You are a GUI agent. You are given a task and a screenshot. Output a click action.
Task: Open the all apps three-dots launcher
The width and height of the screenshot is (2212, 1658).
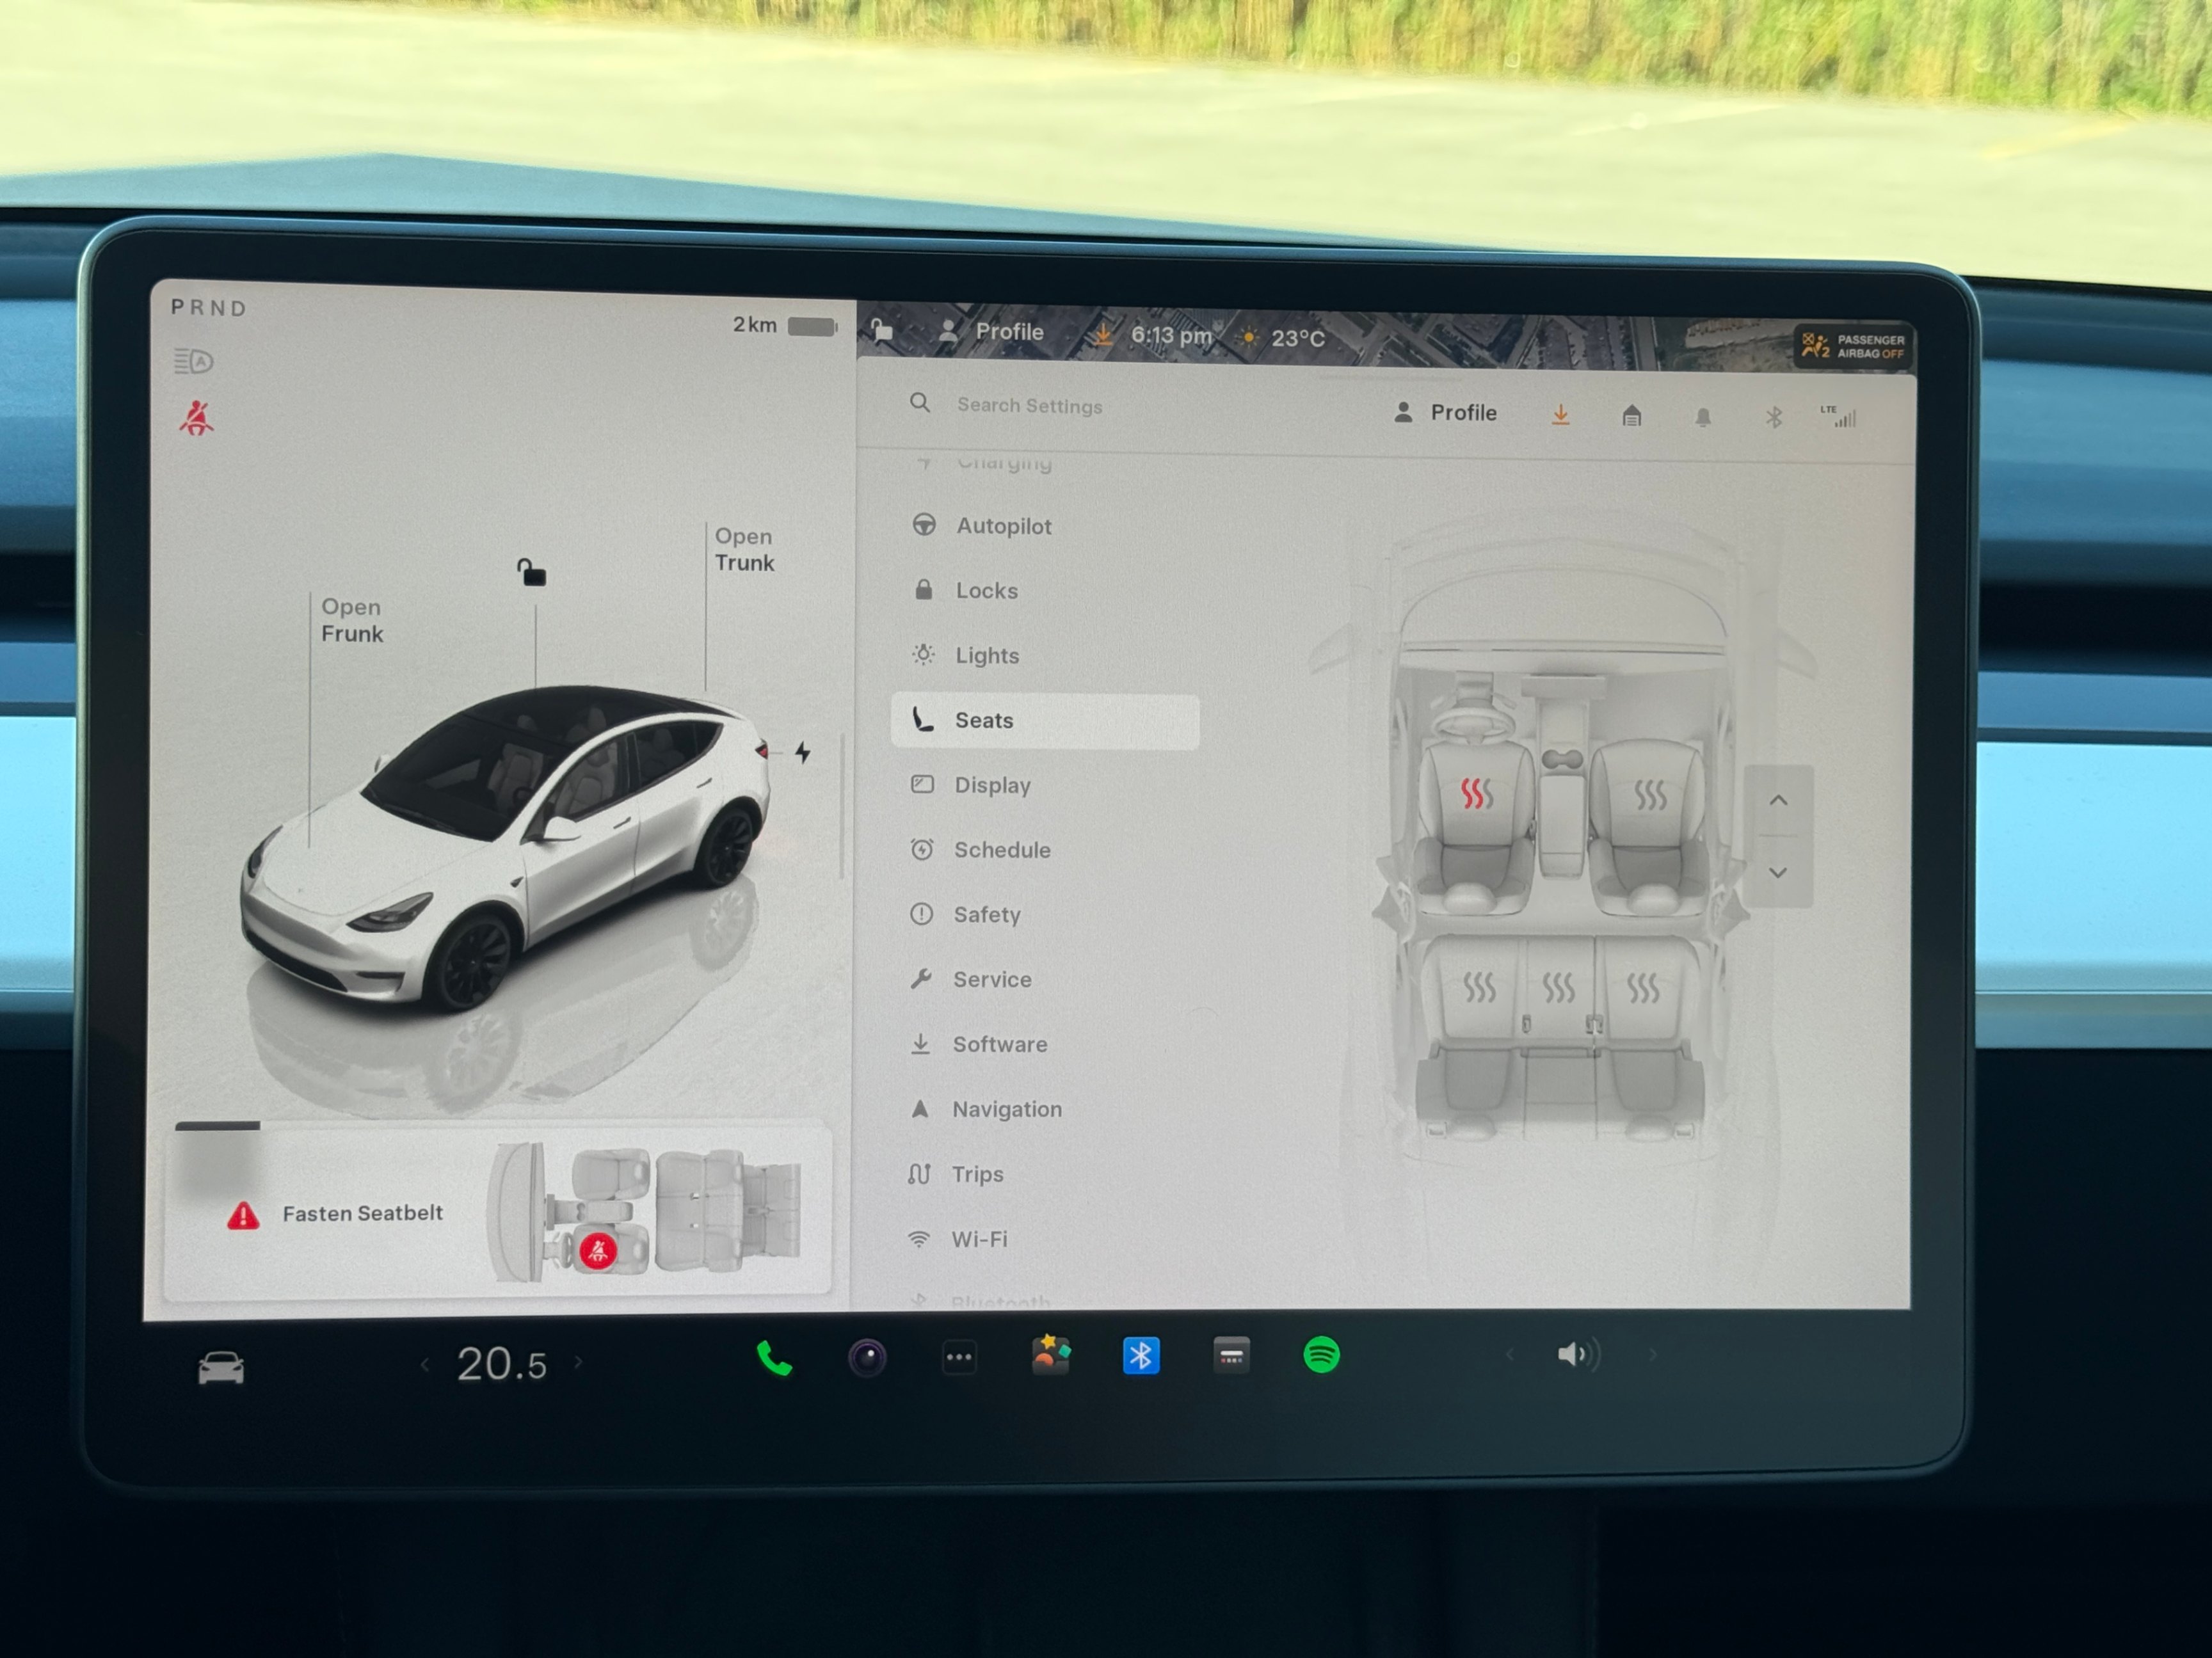coord(959,1357)
